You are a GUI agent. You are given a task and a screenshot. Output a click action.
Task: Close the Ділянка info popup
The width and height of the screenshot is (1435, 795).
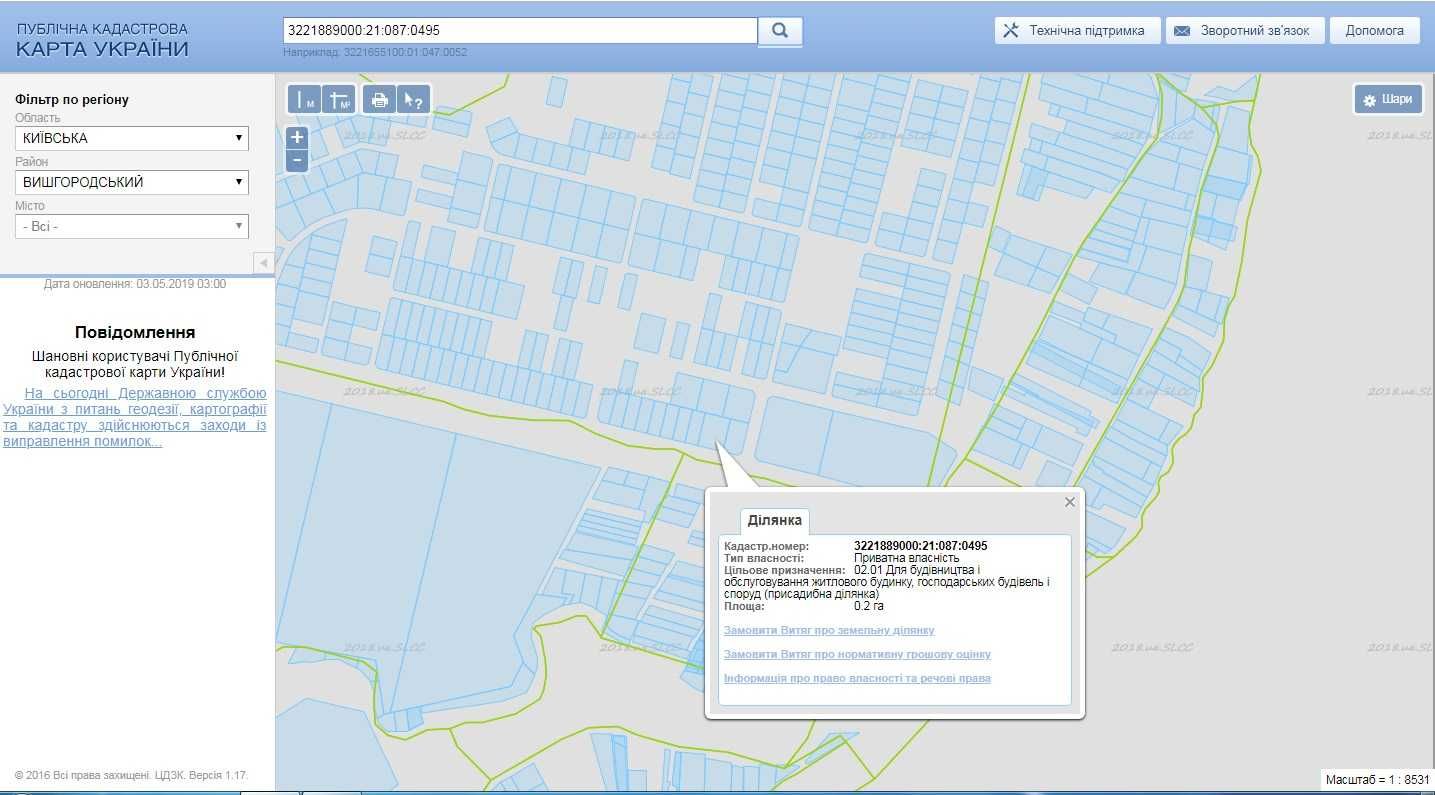click(1070, 502)
